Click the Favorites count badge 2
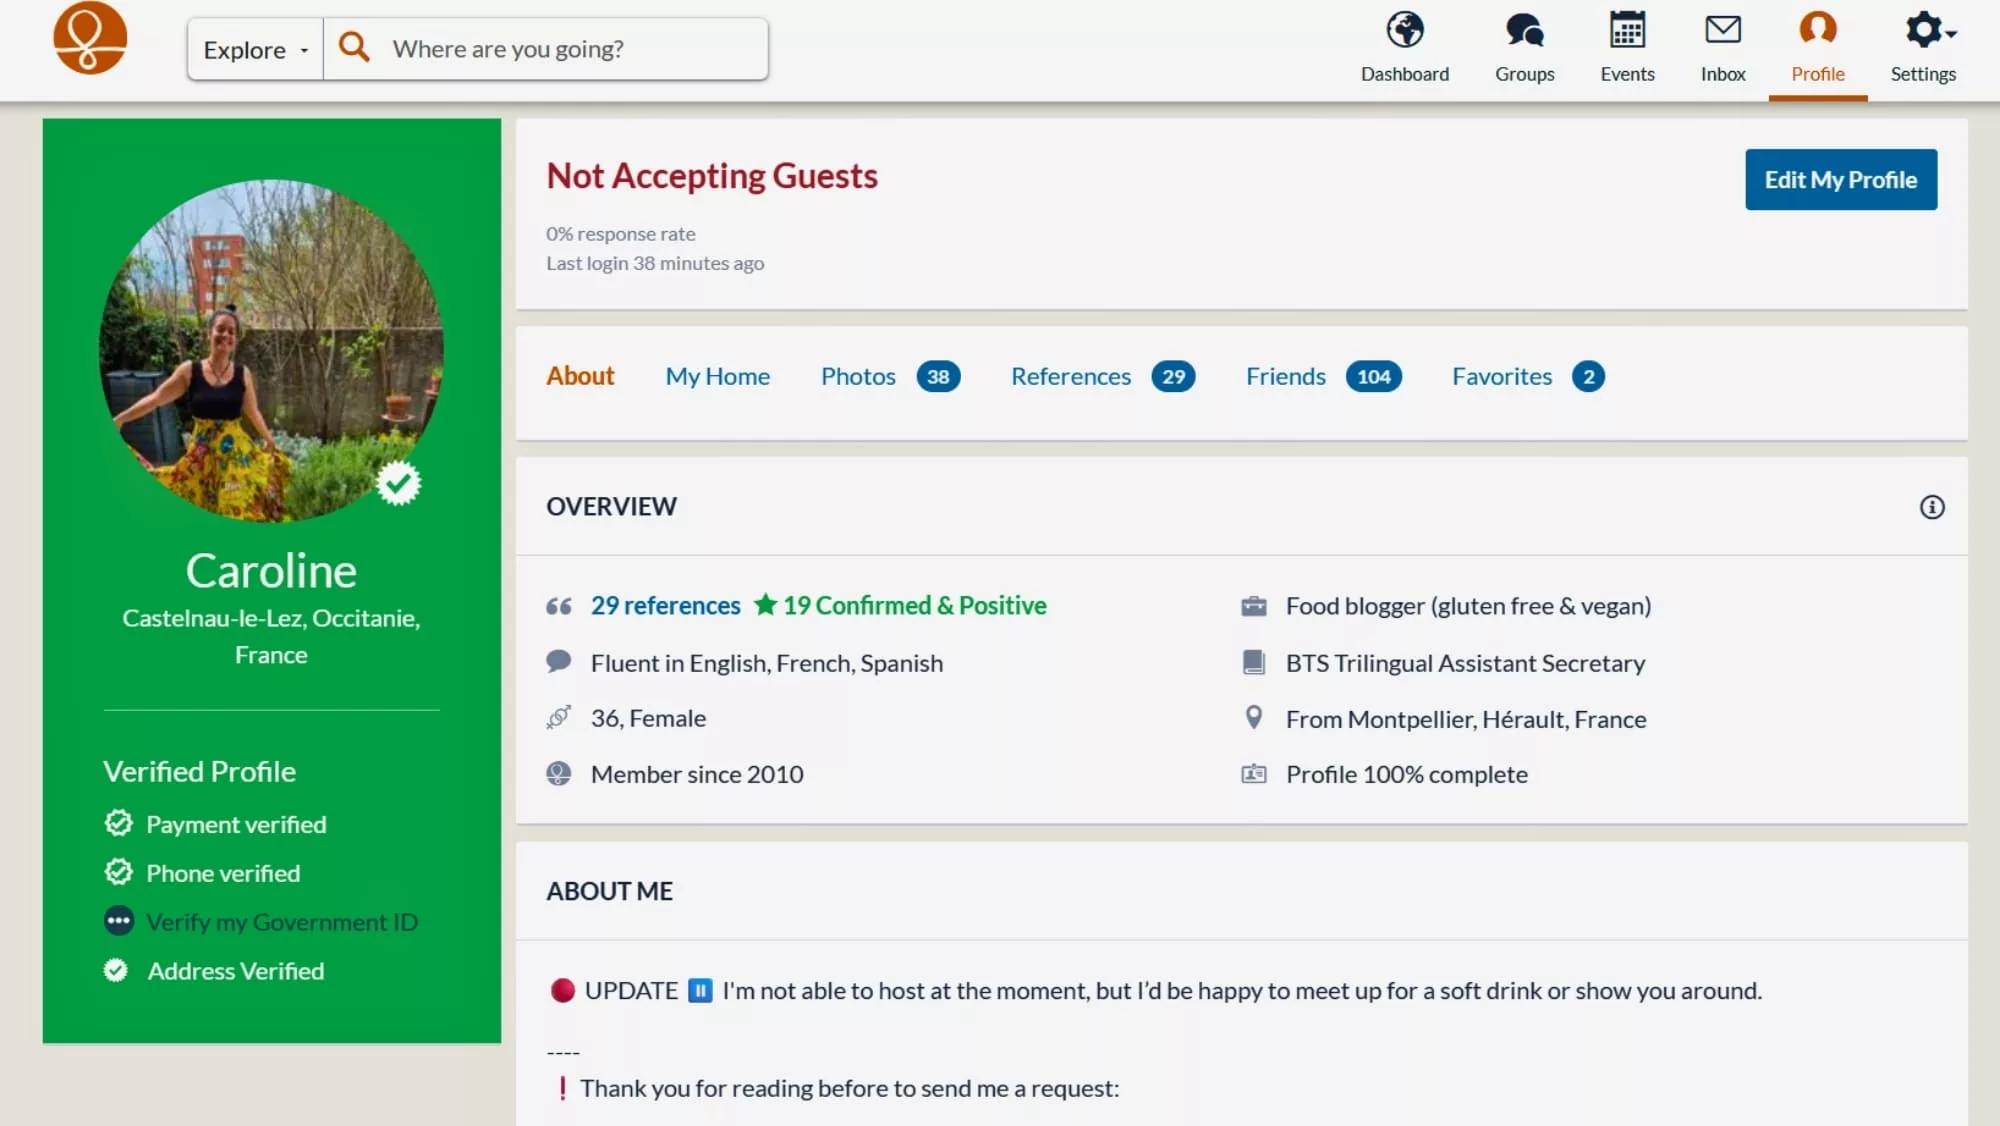Viewport: 2000px width, 1126px height. tap(1588, 377)
